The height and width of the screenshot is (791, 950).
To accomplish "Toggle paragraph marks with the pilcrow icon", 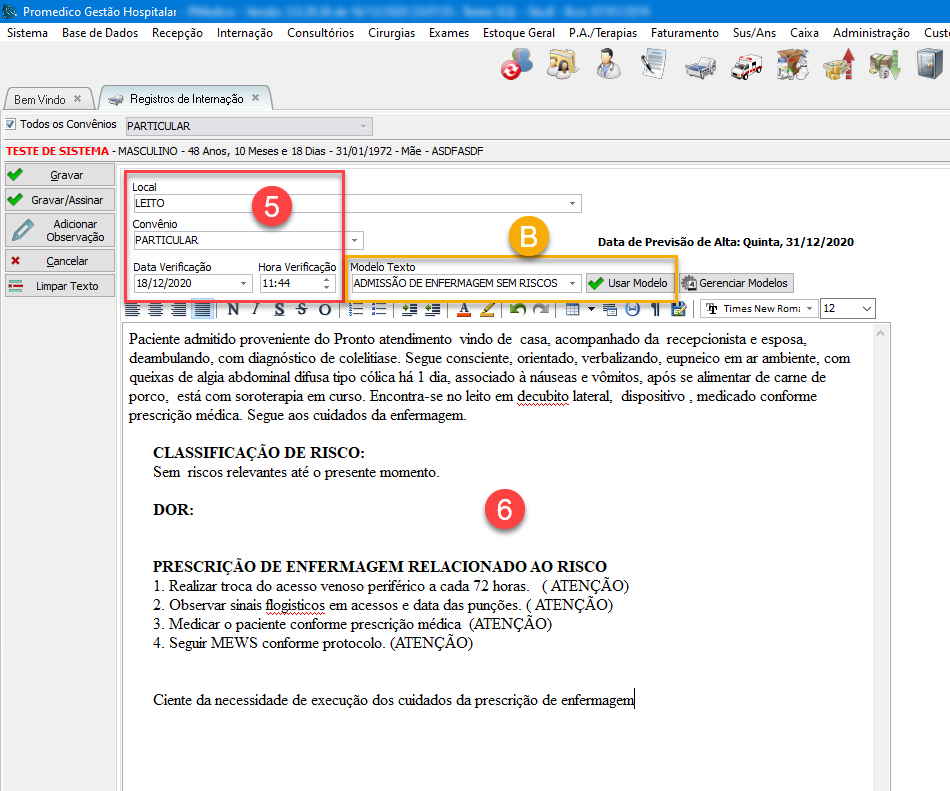I will tap(656, 309).
